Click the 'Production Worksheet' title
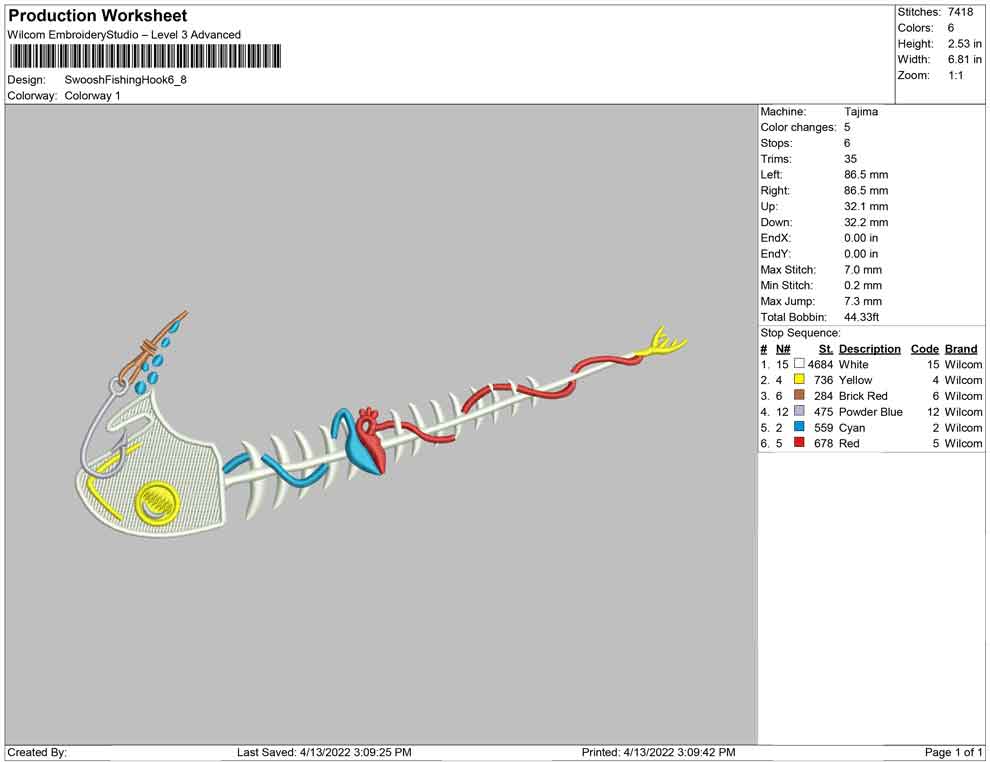 (98, 16)
